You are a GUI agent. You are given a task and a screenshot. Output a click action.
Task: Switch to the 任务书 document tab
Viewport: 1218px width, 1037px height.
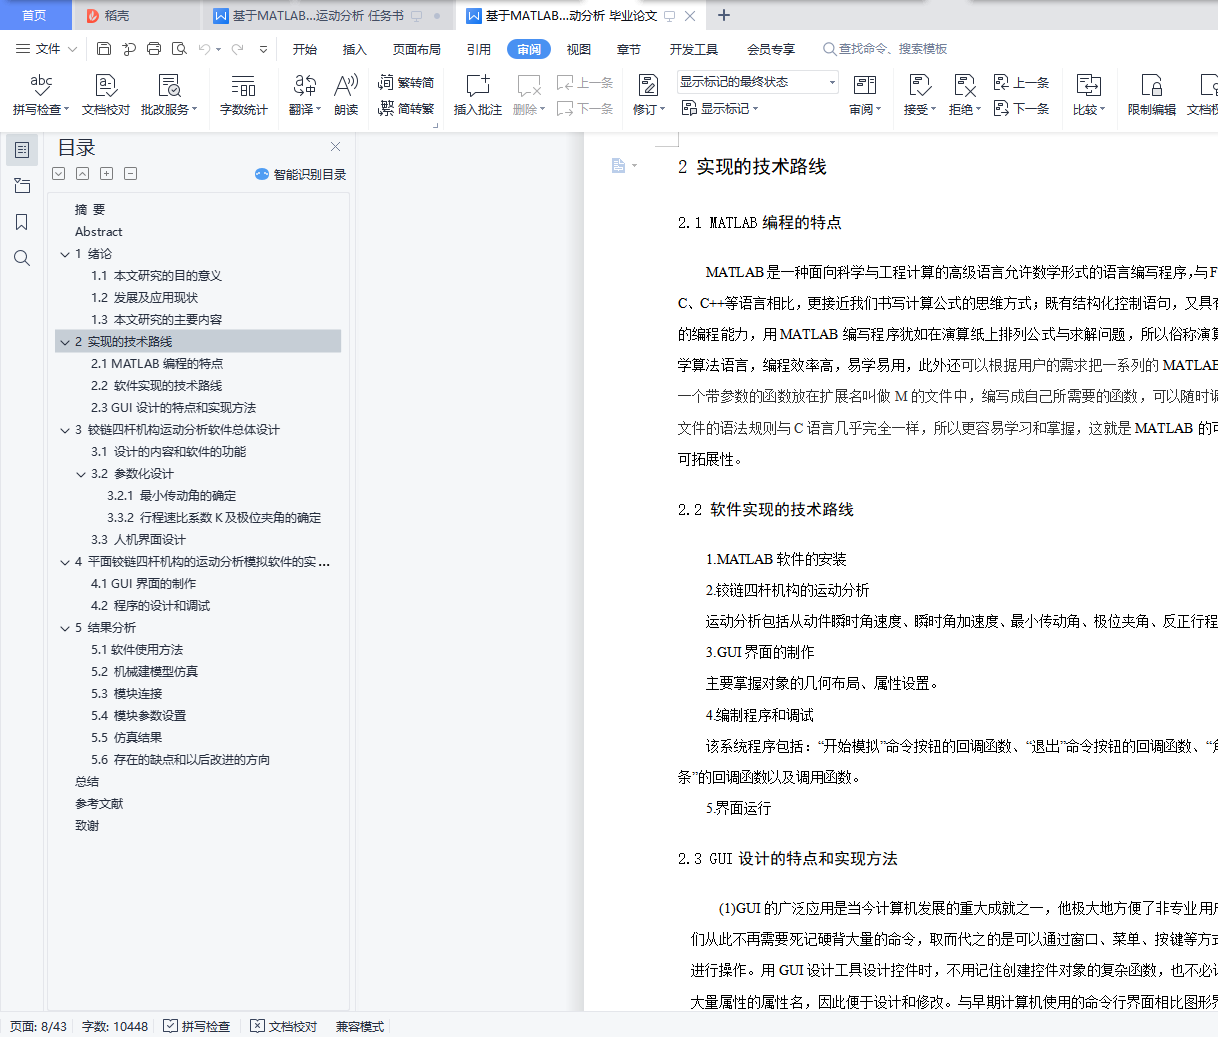tap(328, 16)
